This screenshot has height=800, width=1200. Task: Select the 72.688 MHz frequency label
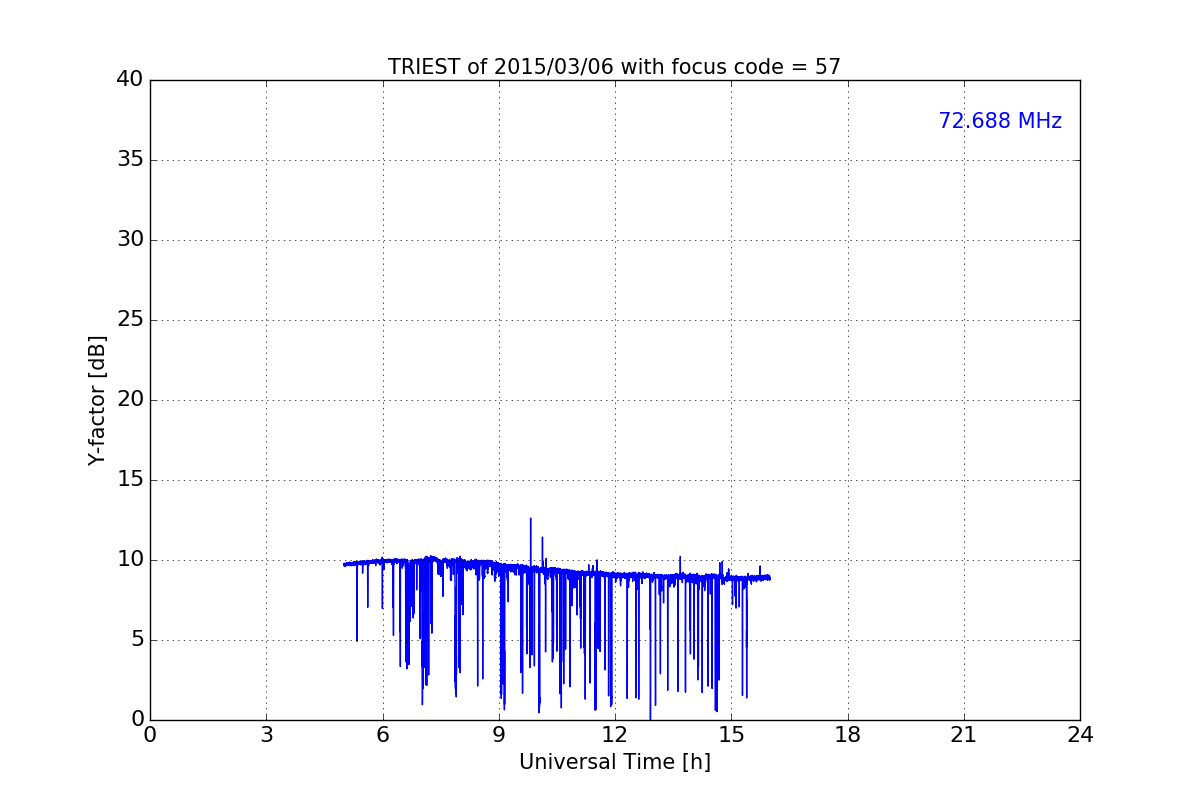point(1000,121)
